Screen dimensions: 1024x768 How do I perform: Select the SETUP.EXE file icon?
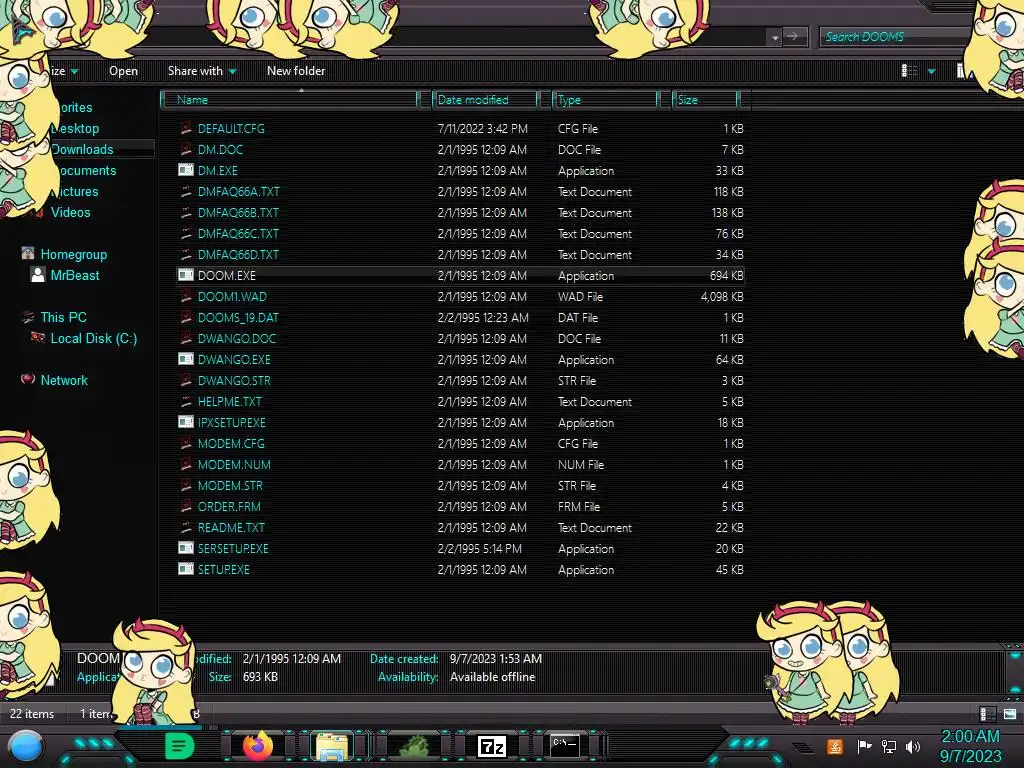coord(185,569)
